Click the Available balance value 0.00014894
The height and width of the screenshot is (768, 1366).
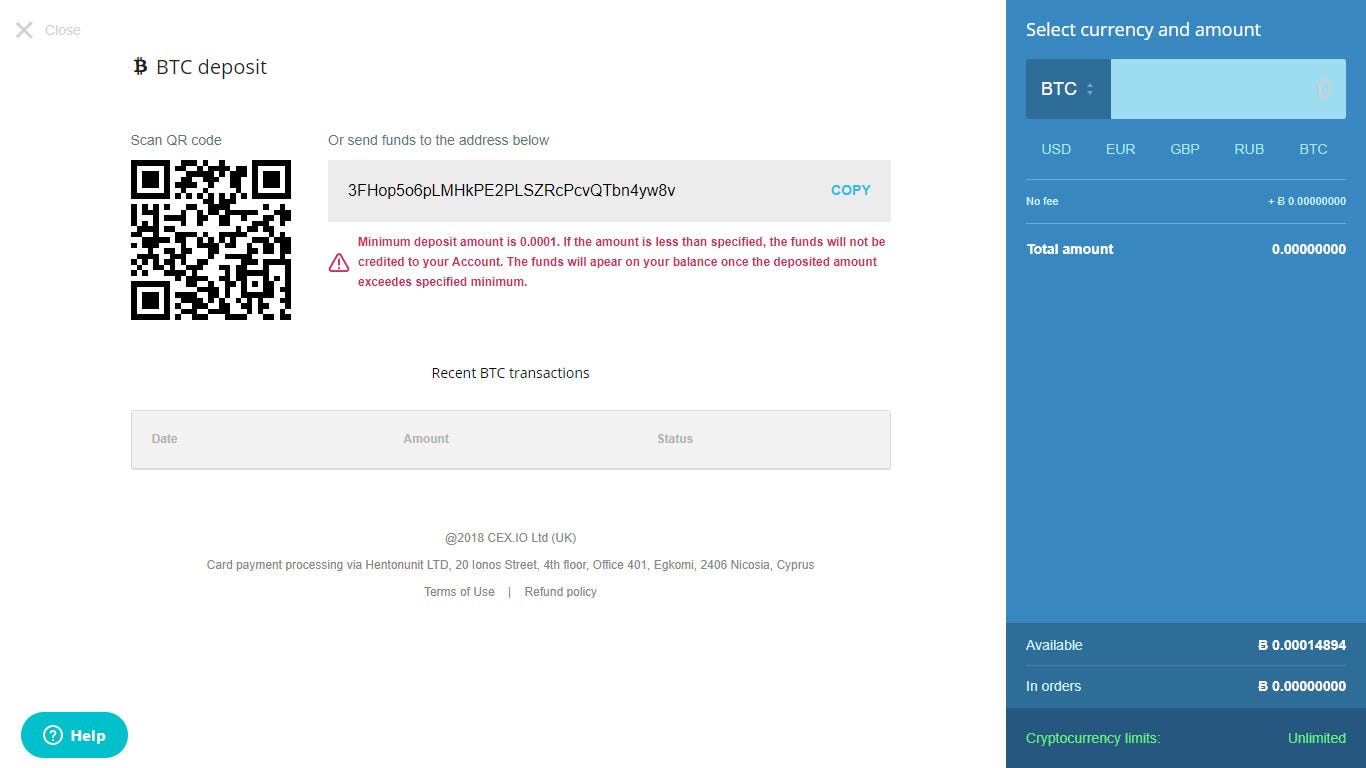(x=1302, y=646)
